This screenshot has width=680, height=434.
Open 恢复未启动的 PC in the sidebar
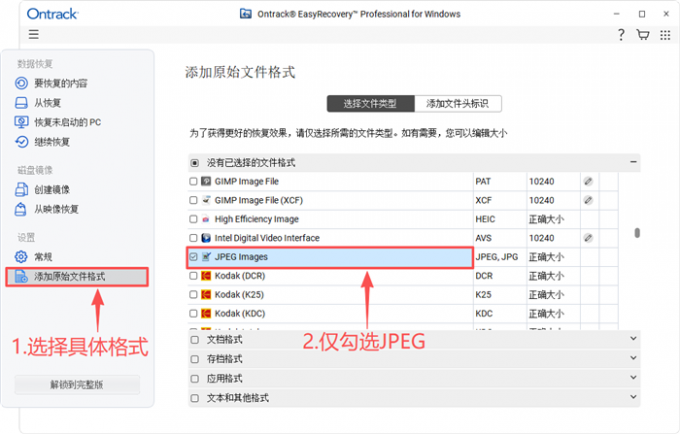point(68,122)
